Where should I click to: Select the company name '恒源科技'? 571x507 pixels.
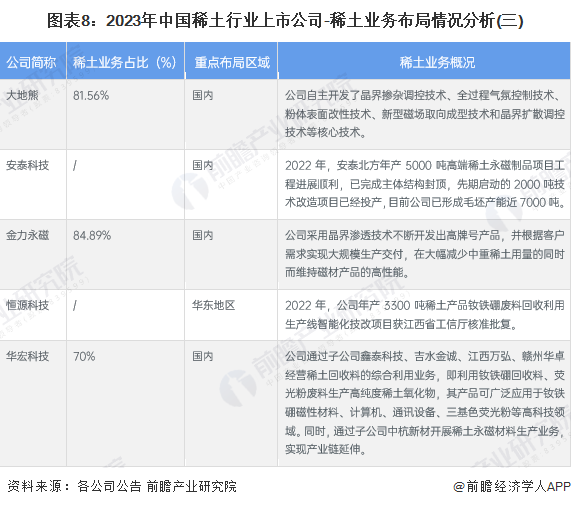(28, 305)
